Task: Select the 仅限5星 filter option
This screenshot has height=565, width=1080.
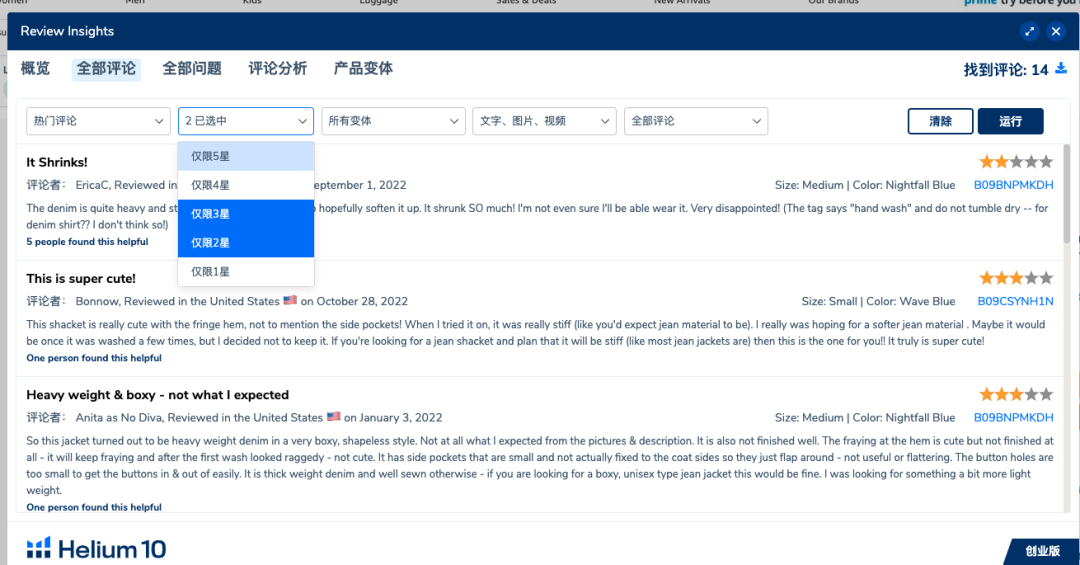Action: (246, 156)
